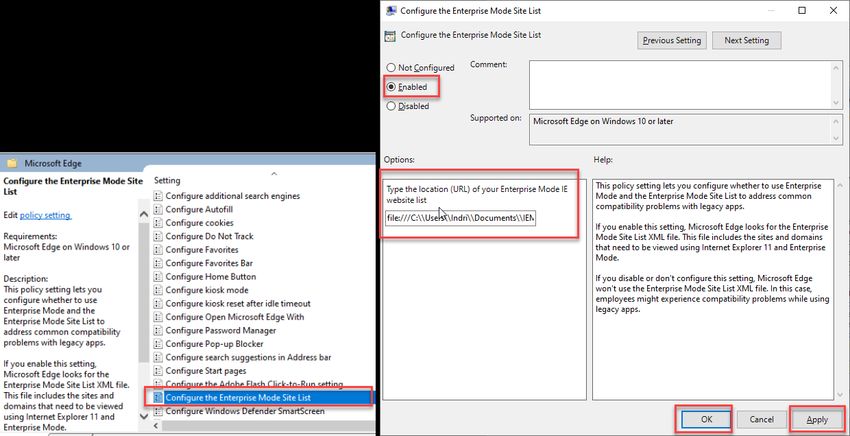Select the highlighted Configure the Enterprise Mode Site List row
The width and height of the screenshot is (850, 436).
[x=262, y=397]
